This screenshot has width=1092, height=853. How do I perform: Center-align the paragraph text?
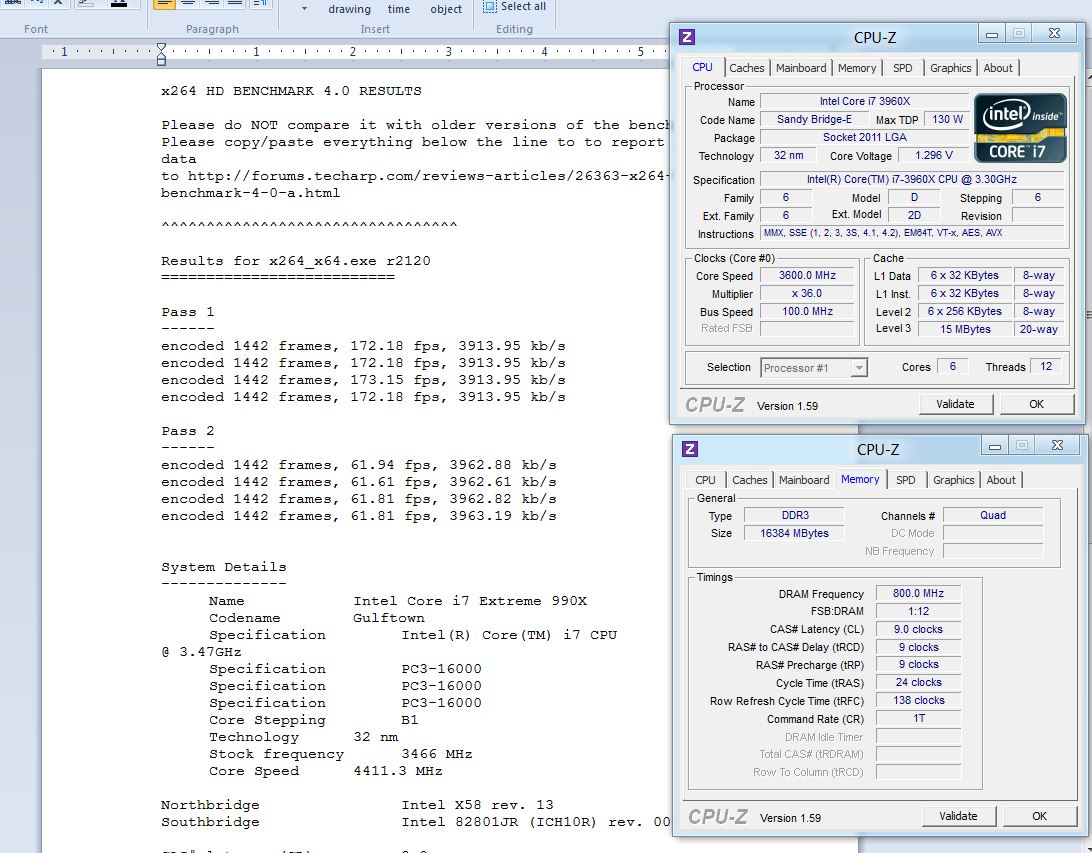pos(187,3)
